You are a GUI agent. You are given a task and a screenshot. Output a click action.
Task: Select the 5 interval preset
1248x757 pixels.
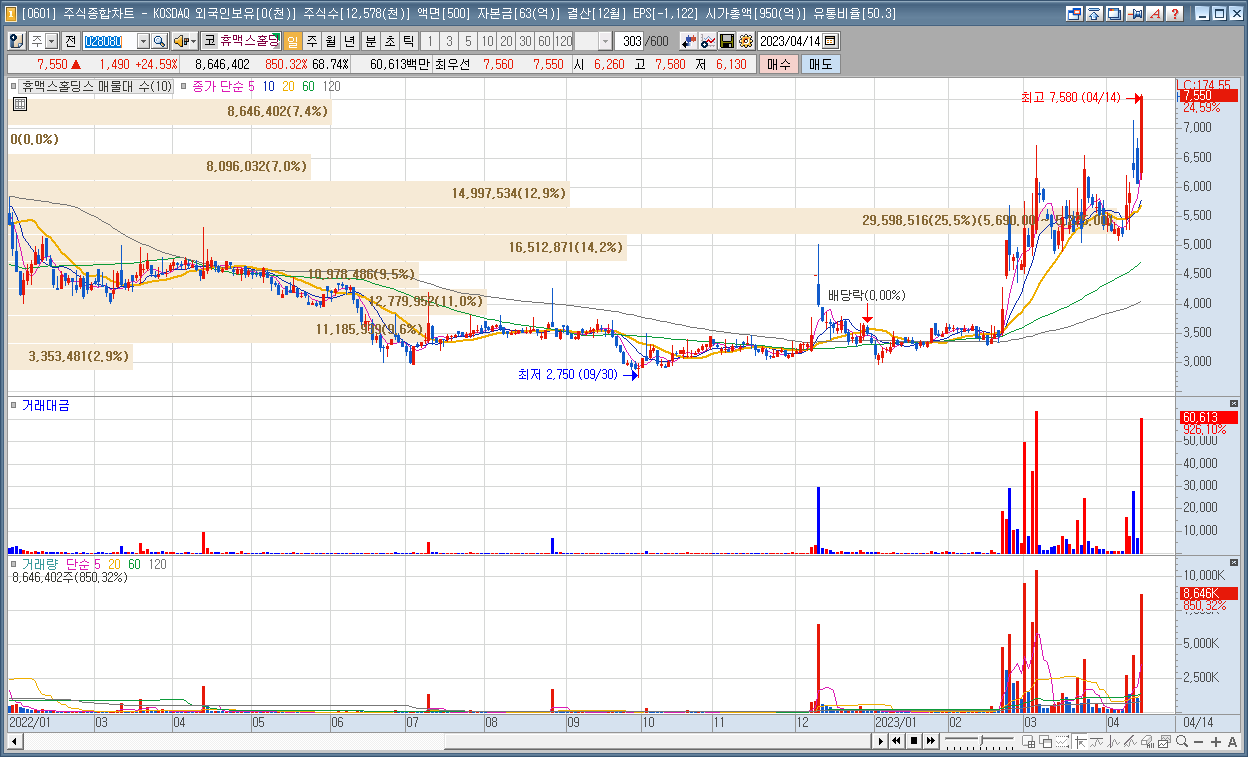(x=468, y=41)
